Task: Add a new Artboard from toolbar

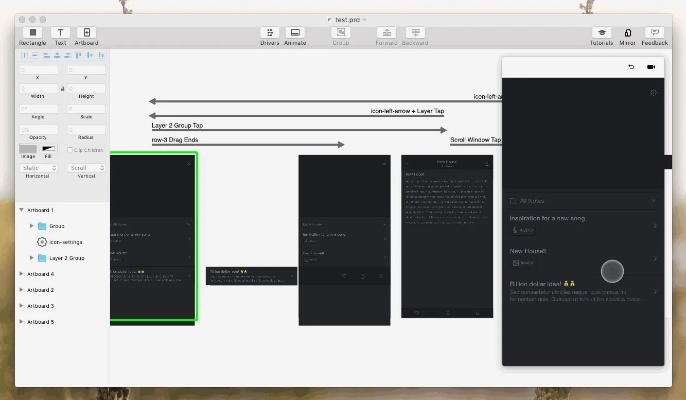Action: [86, 33]
